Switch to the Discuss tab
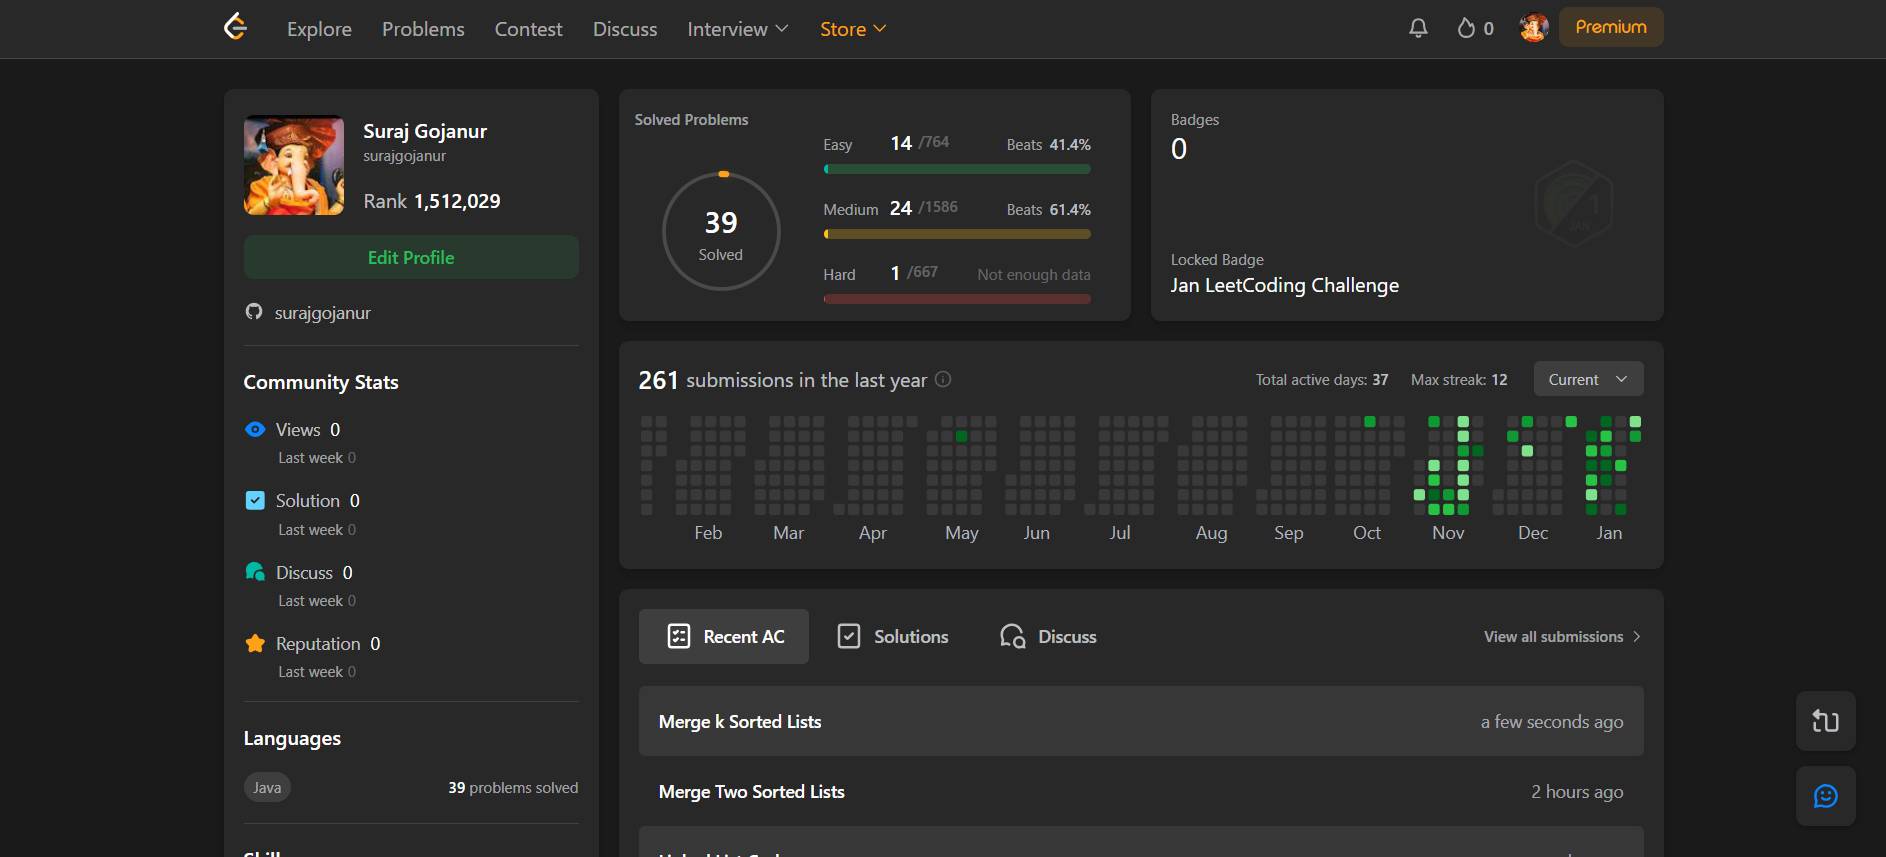 (x=1048, y=637)
